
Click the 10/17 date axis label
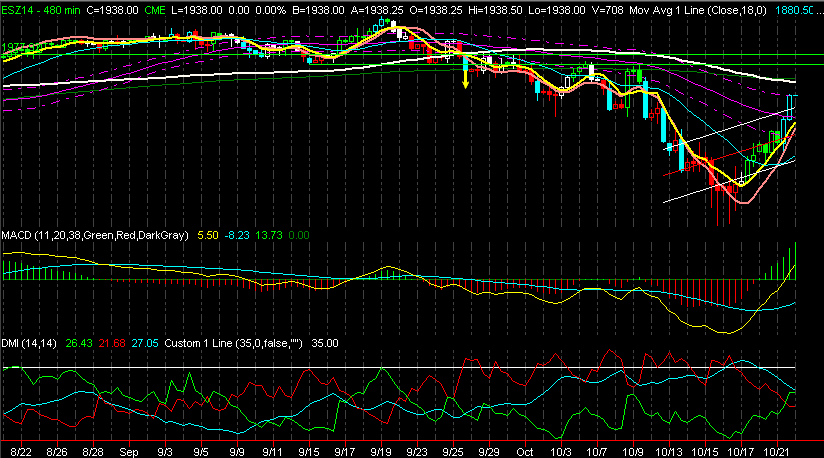[x=740, y=452]
